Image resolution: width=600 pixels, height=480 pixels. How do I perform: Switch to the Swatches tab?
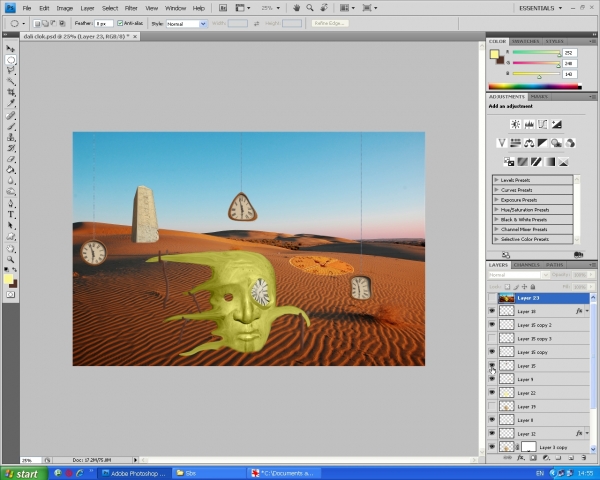[525, 41]
